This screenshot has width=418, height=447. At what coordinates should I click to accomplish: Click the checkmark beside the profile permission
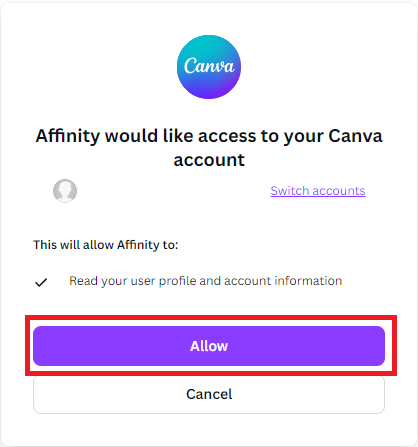(41, 282)
